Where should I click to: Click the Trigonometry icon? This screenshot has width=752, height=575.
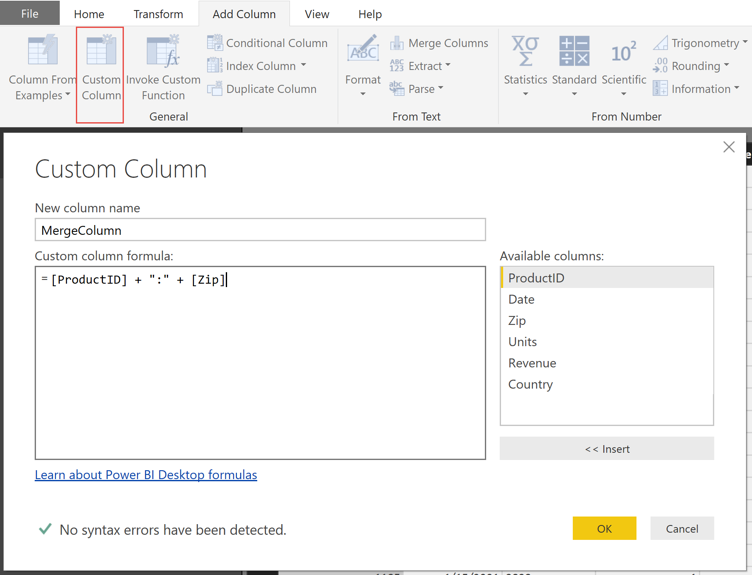660,43
